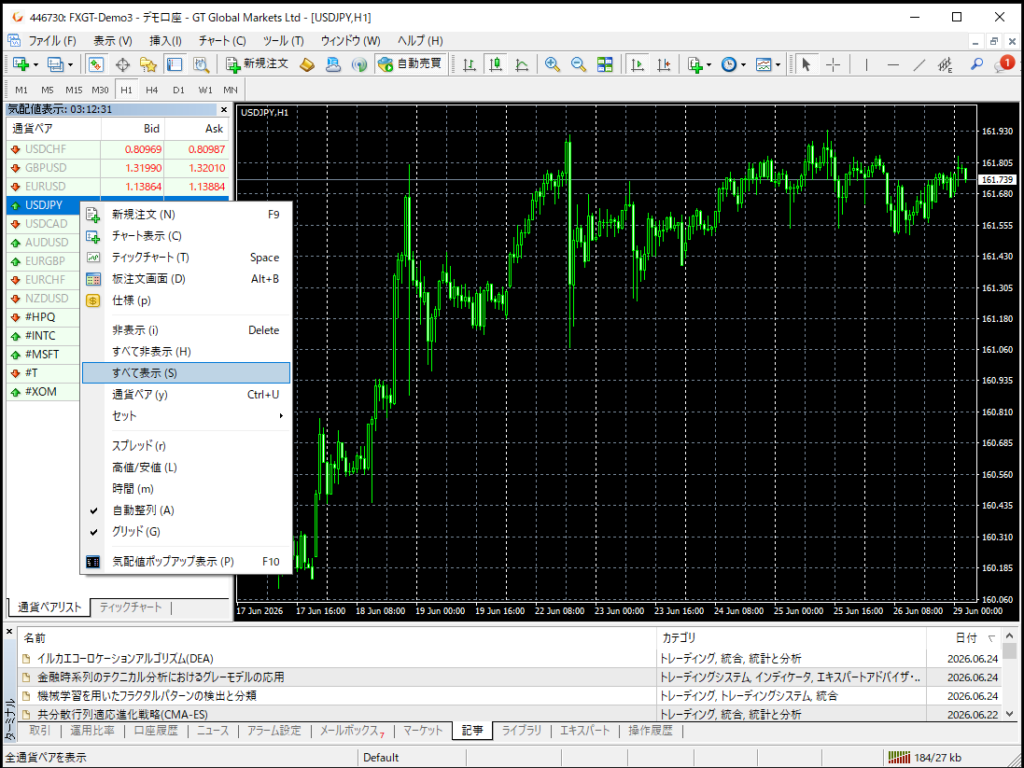Select the H4 timeframe button
The image size is (1024, 768).
point(152,89)
